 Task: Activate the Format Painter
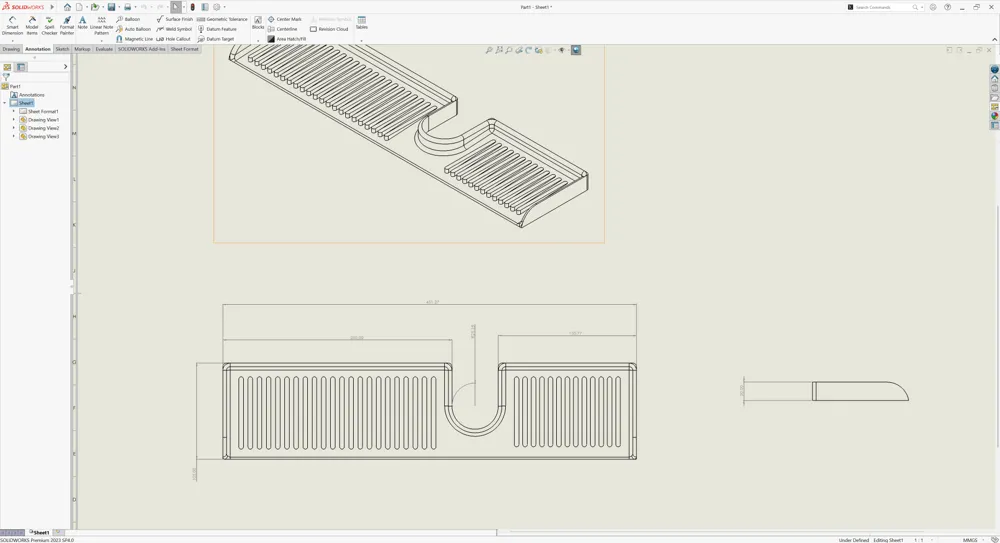[x=67, y=26]
